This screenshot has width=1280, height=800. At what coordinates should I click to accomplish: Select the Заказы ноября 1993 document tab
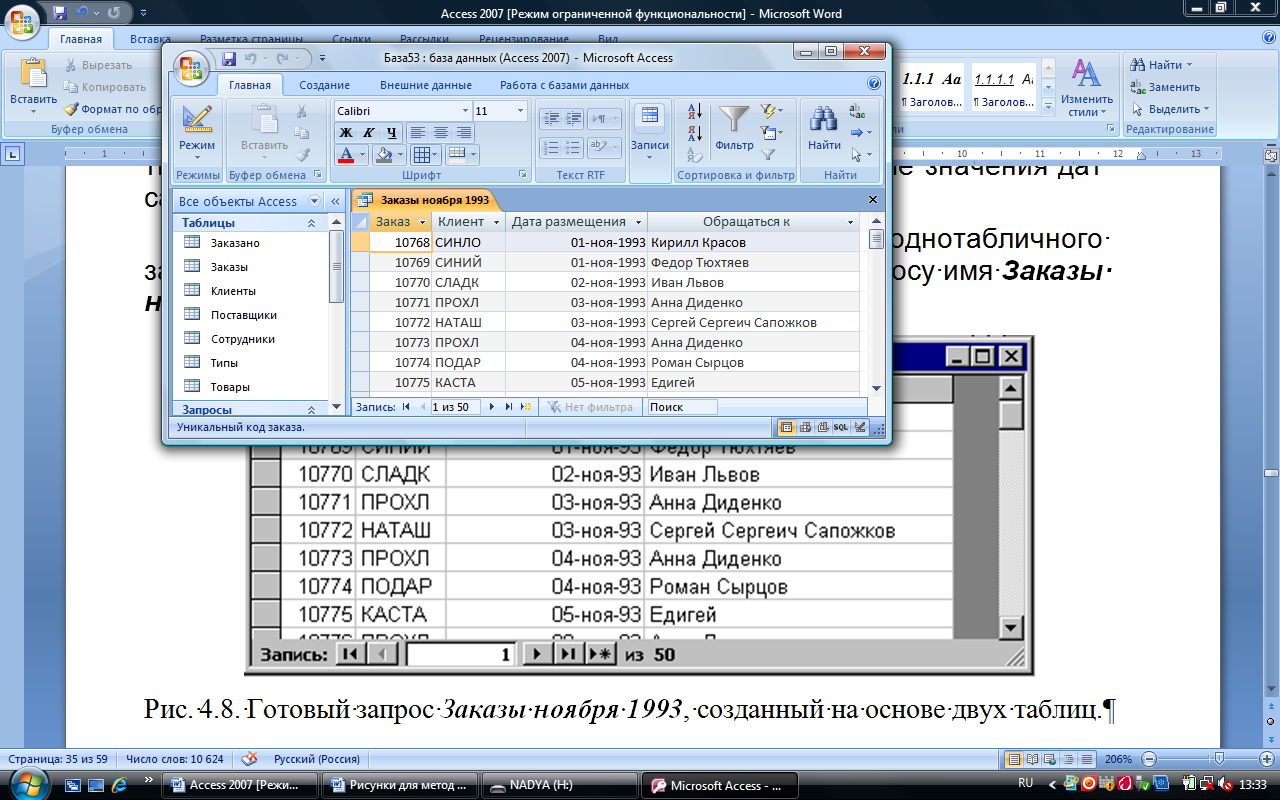point(424,200)
